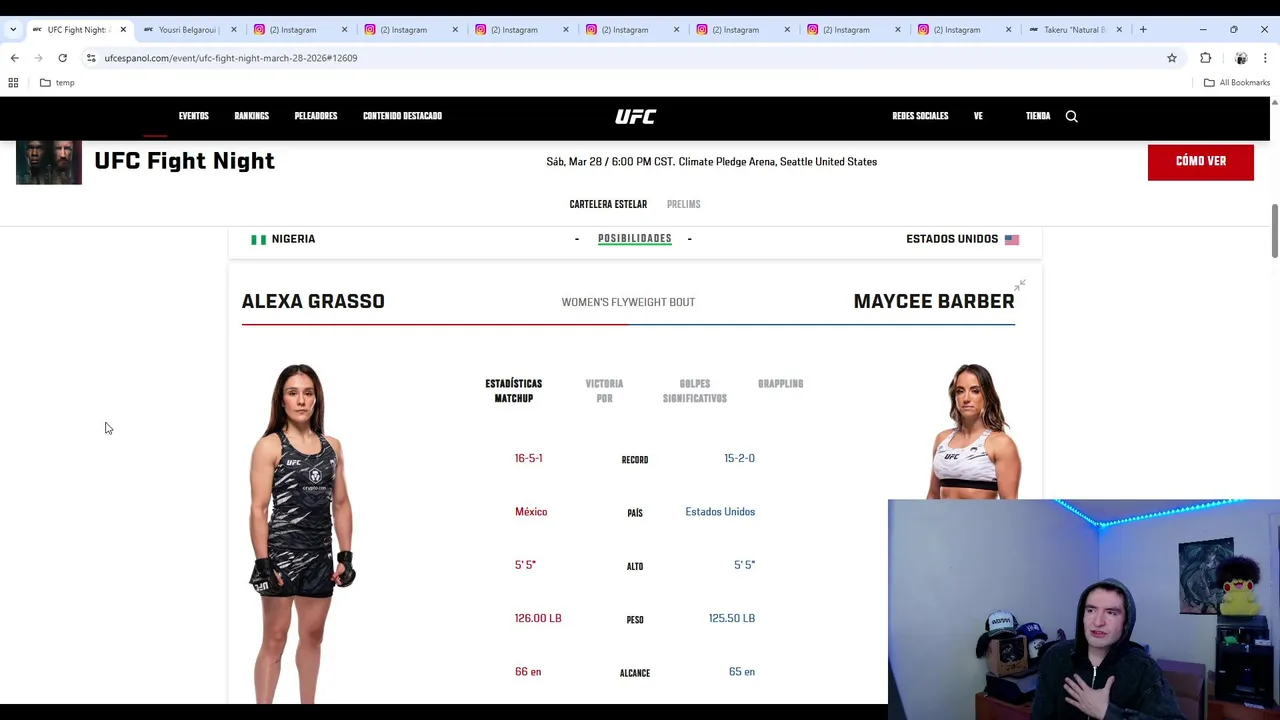Click the browser back arrow

(14, 58)
